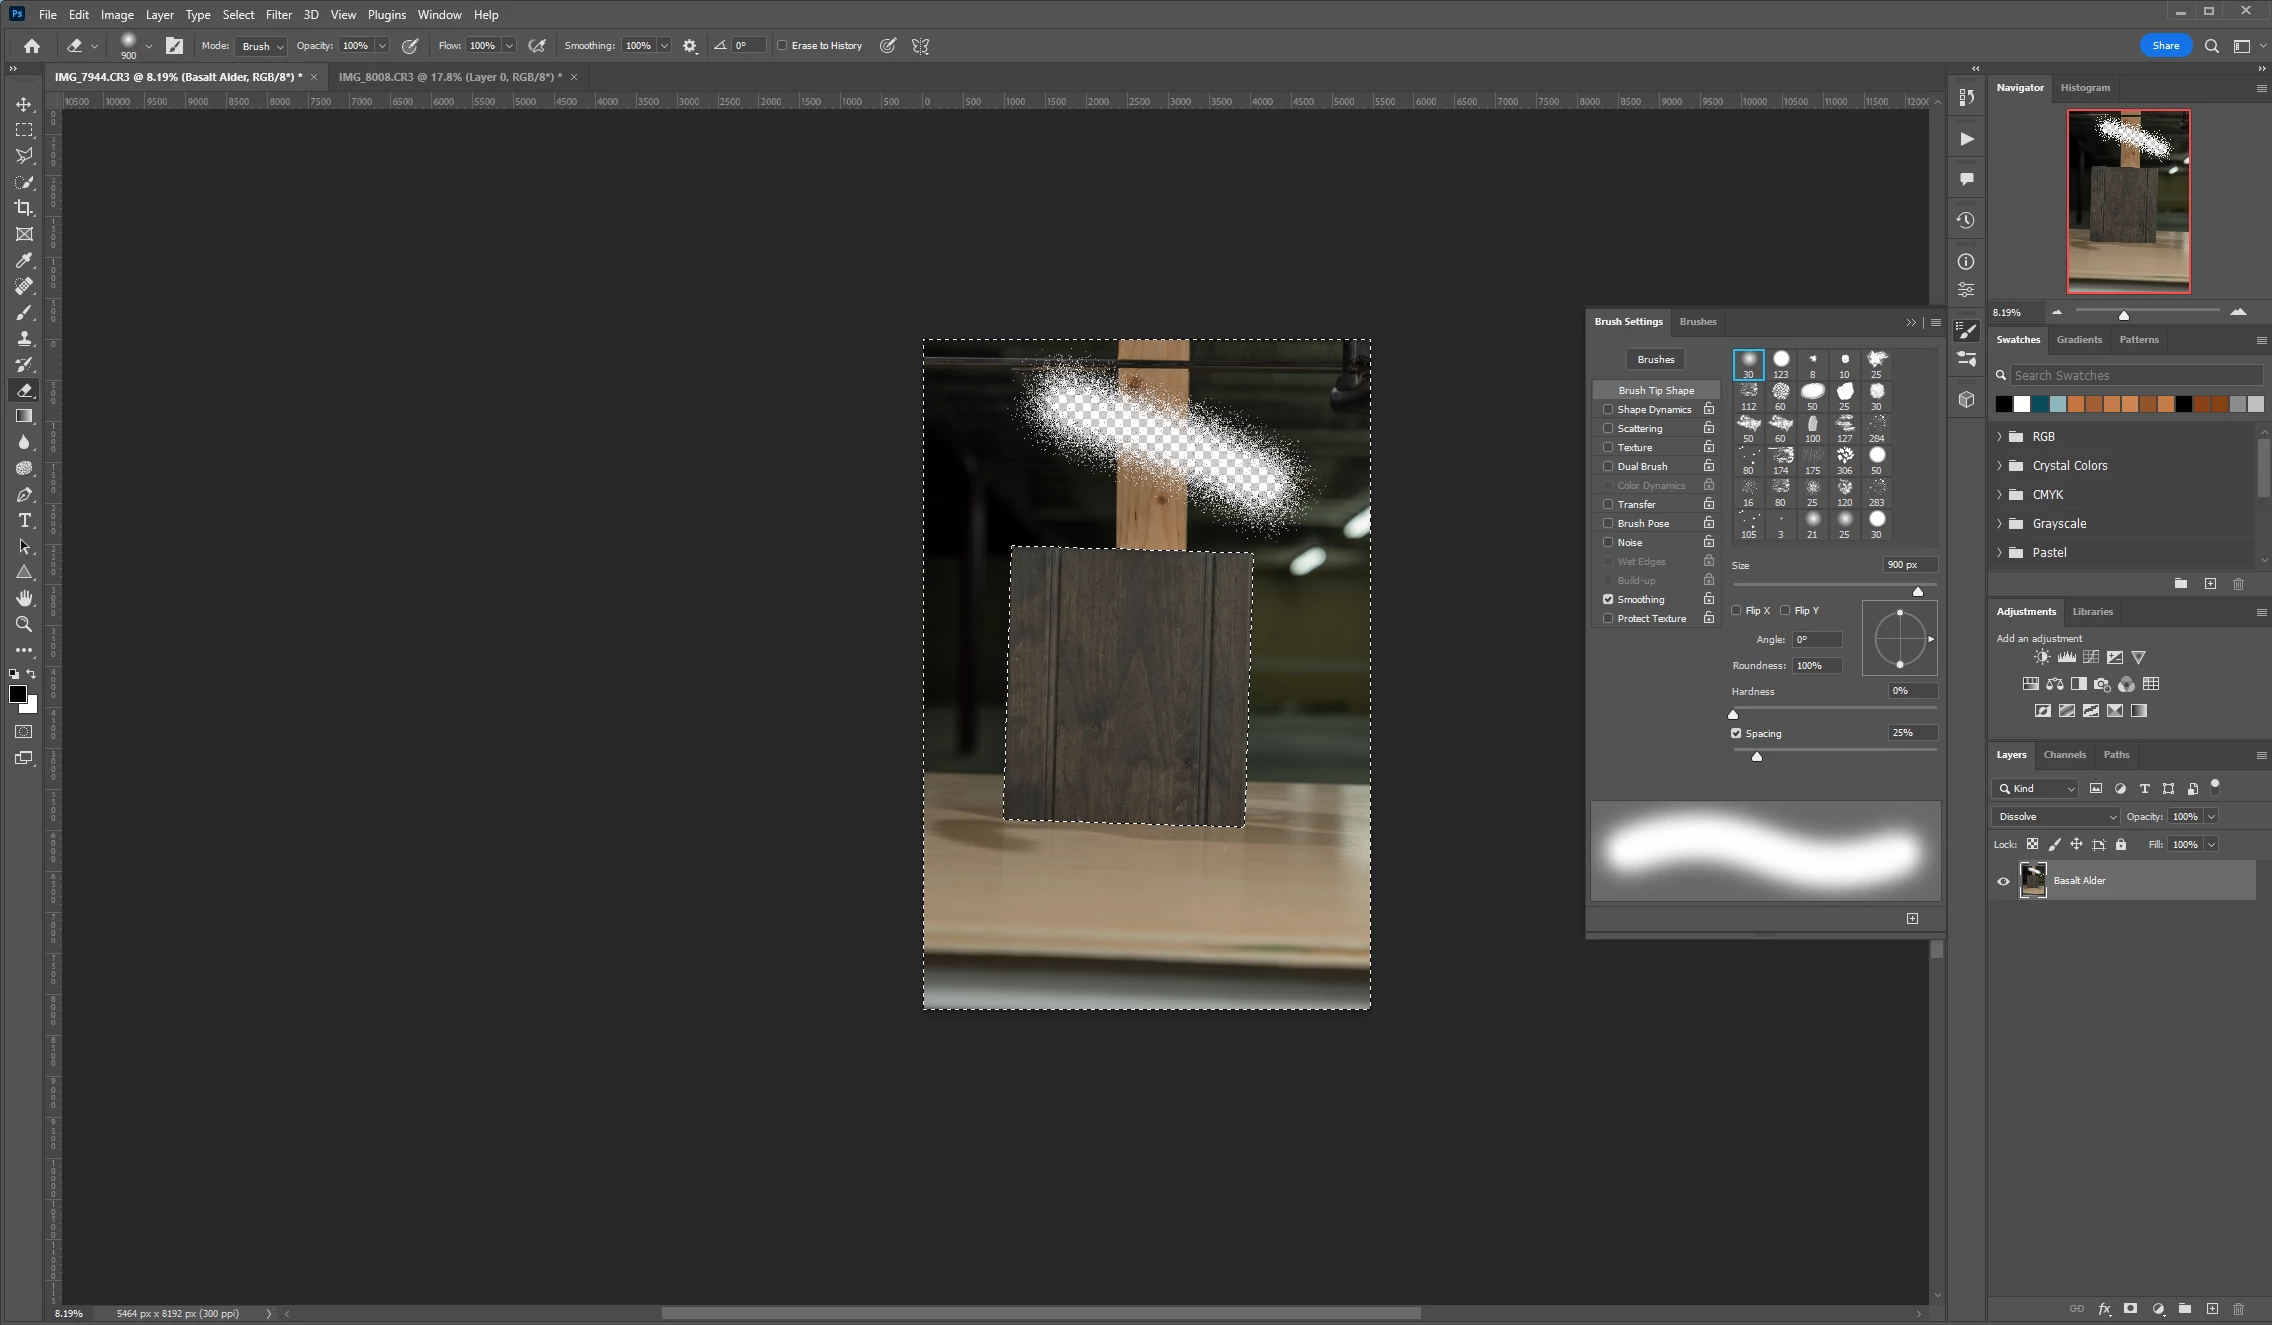Screen dimensions: 2272x1325
Task: Switch to the Channels tab
Action: pyautogui.click(x=2064, y=755)
